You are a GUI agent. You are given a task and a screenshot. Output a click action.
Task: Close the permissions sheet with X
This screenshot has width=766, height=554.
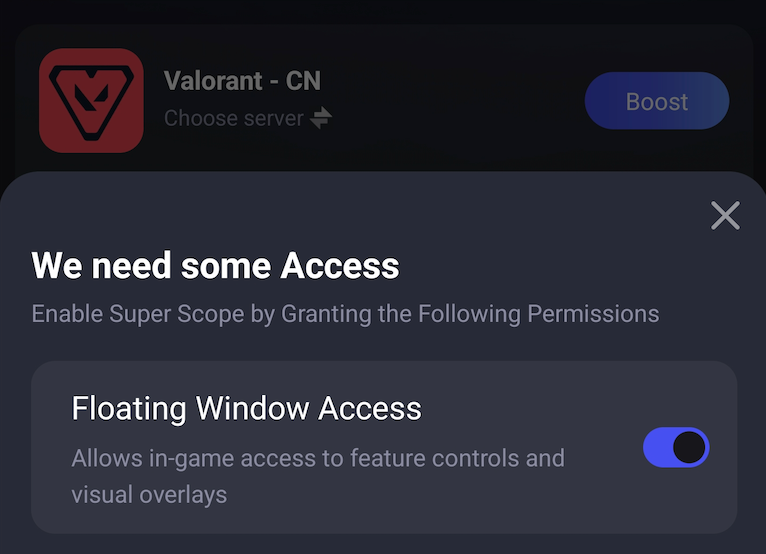coord(725,215)
